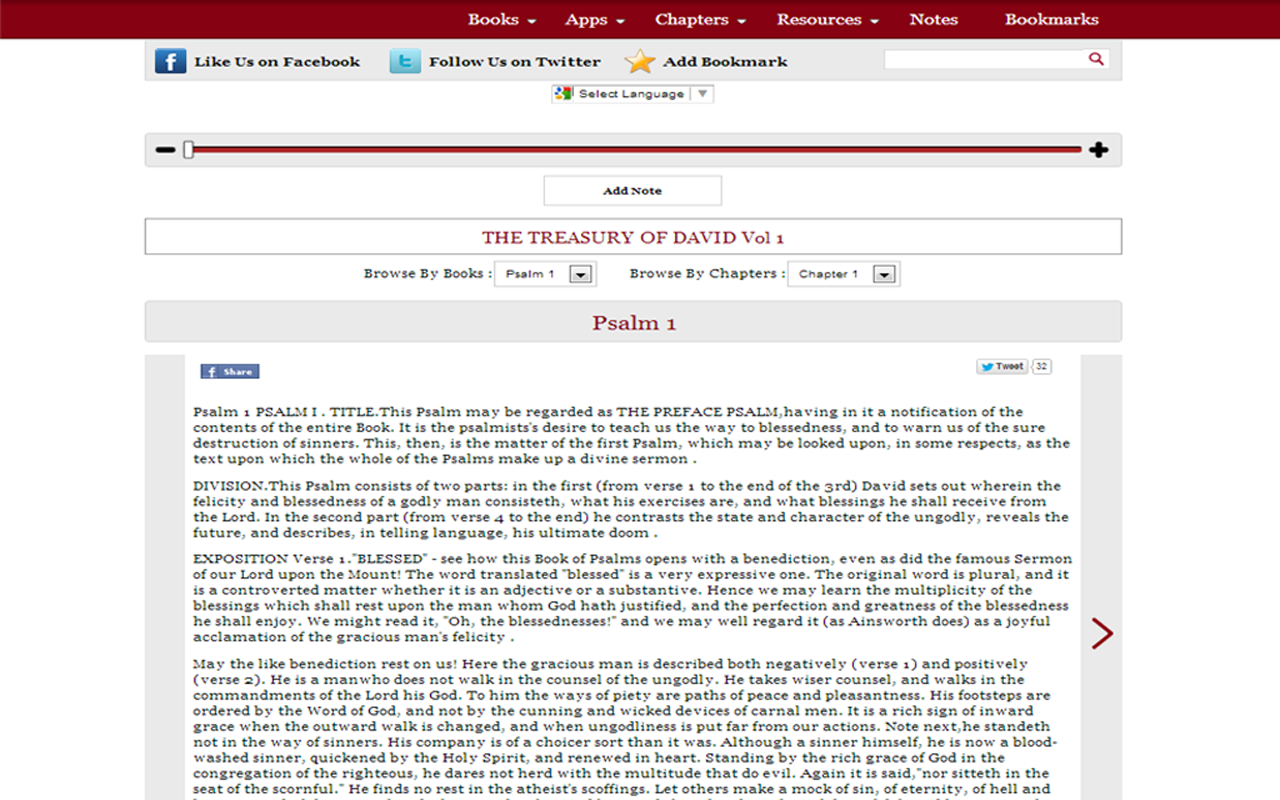
Task: Select the Bookmarks menu item
Action: click(1051, 19)
